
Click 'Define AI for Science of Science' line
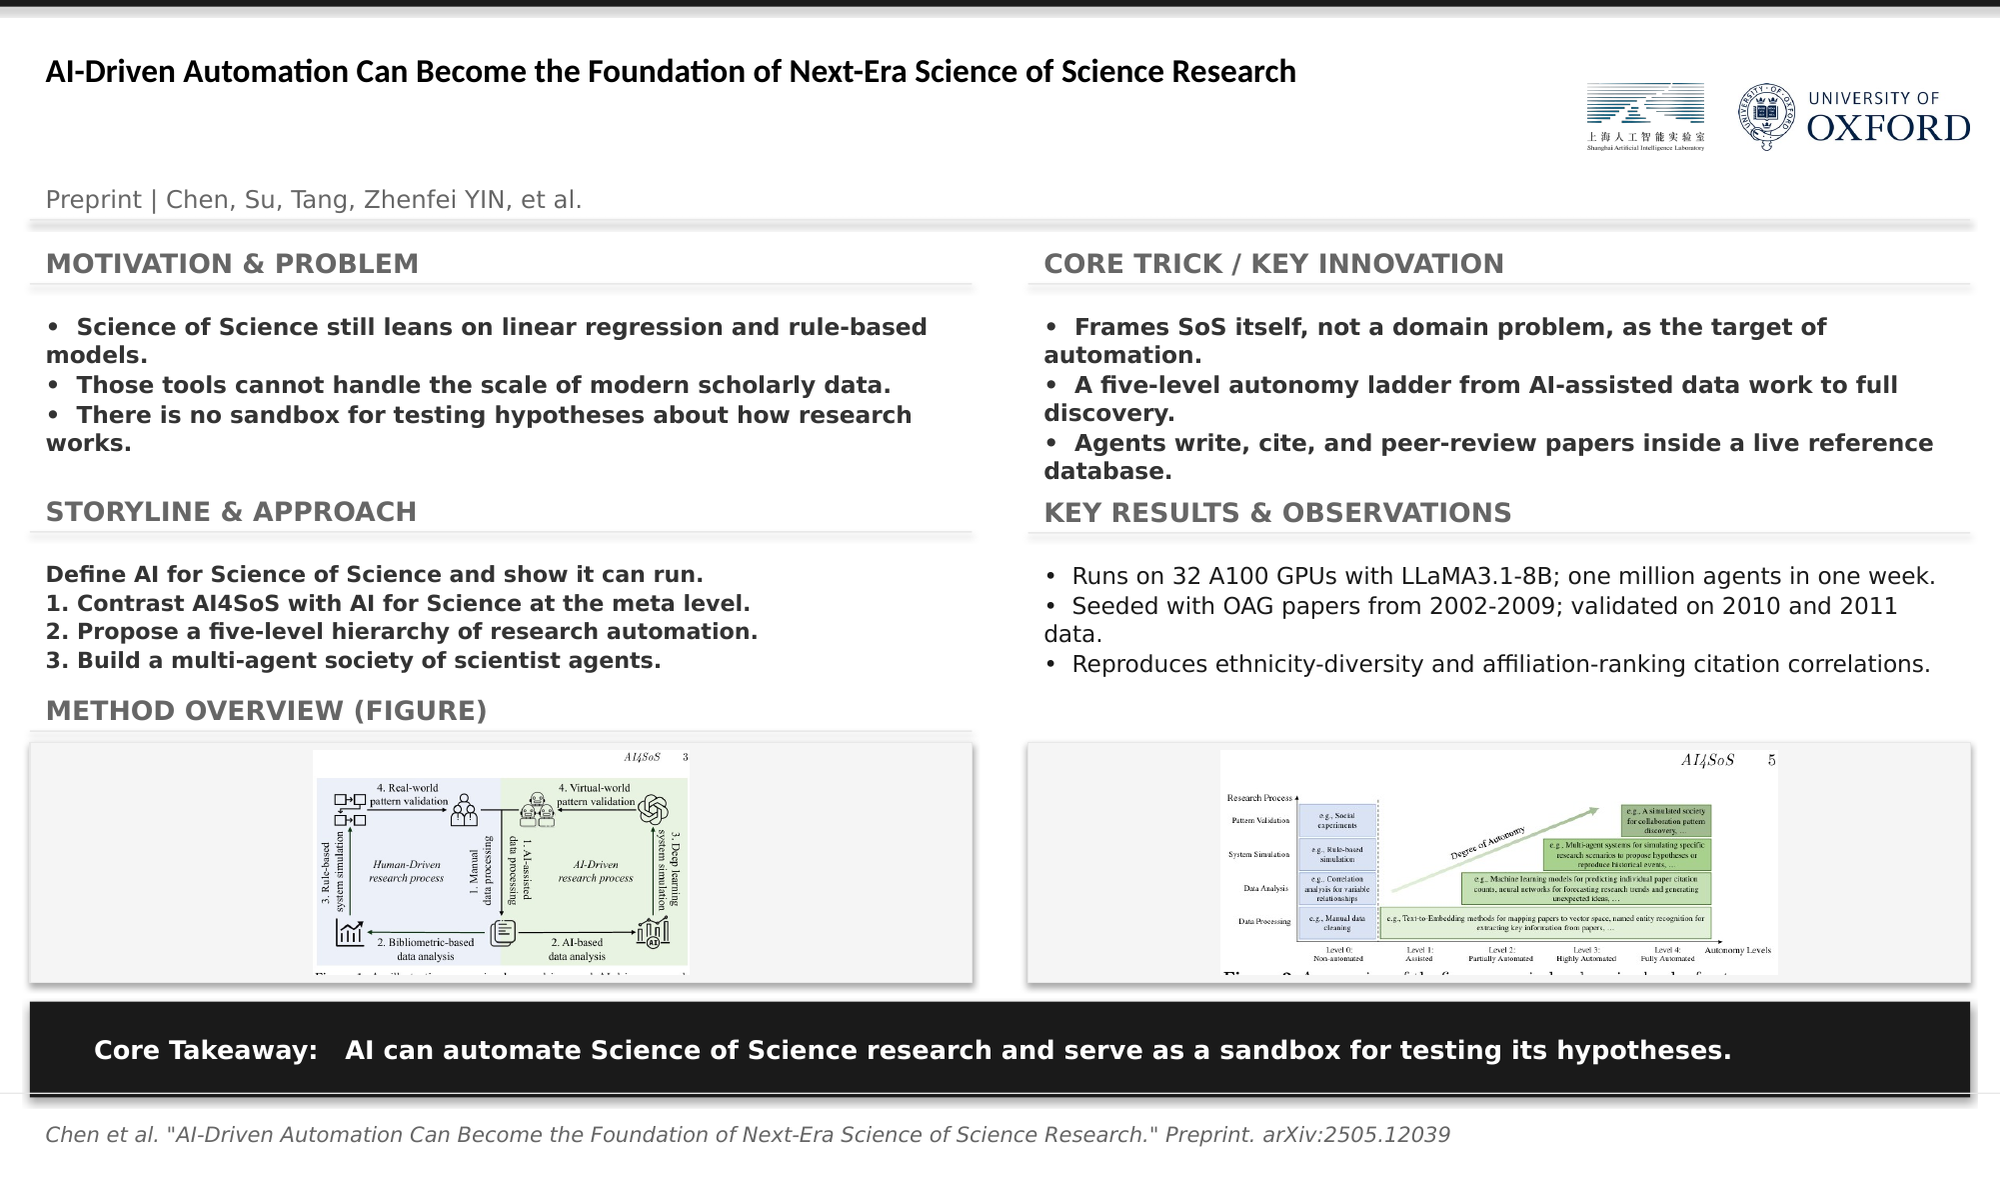375,575
